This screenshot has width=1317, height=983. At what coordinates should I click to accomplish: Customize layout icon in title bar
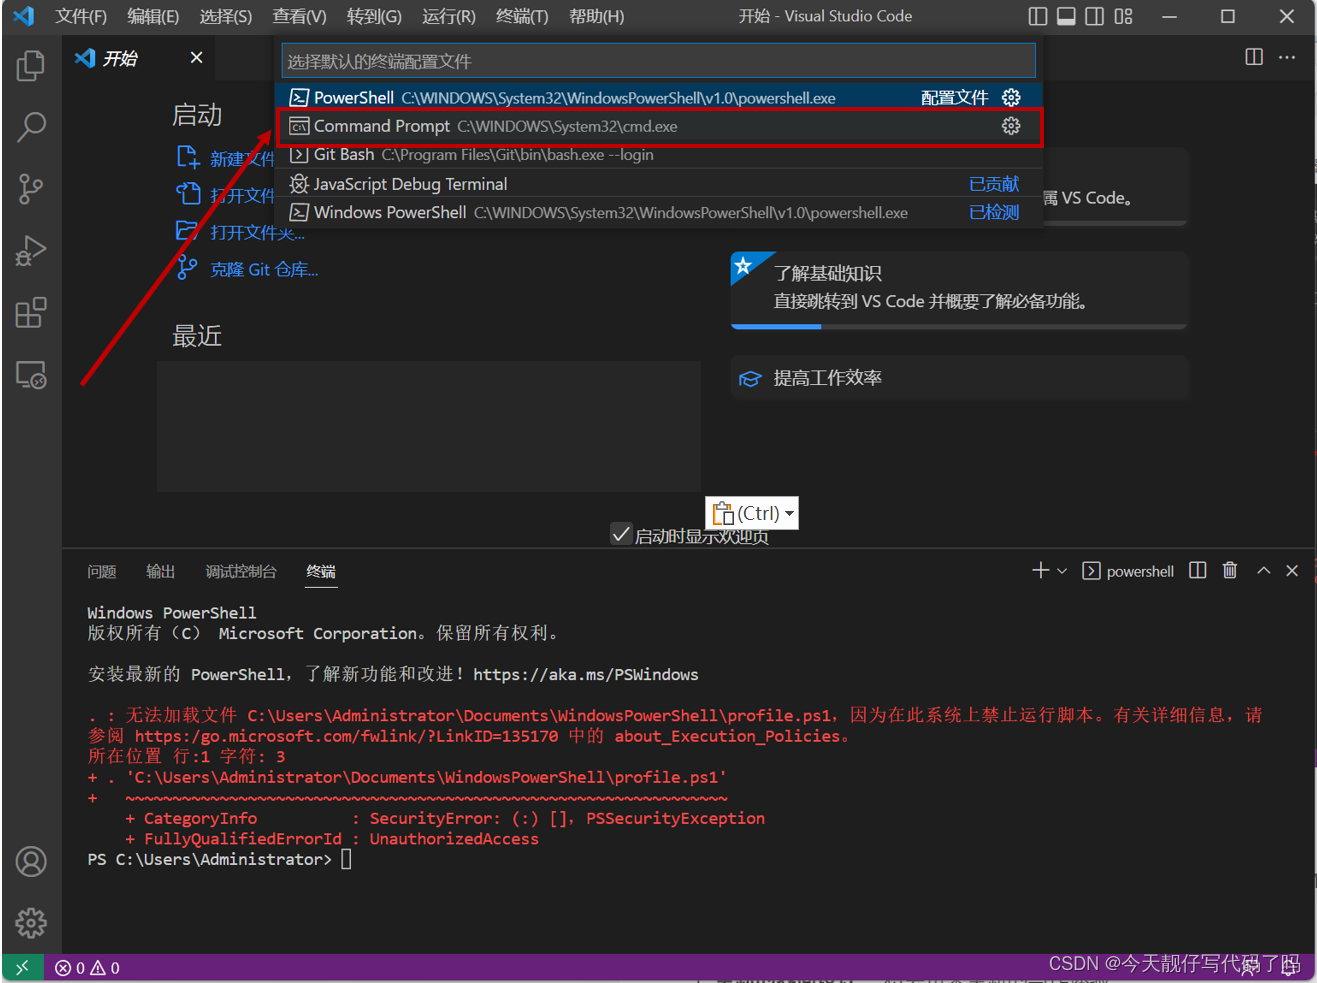pos(1124,16)
